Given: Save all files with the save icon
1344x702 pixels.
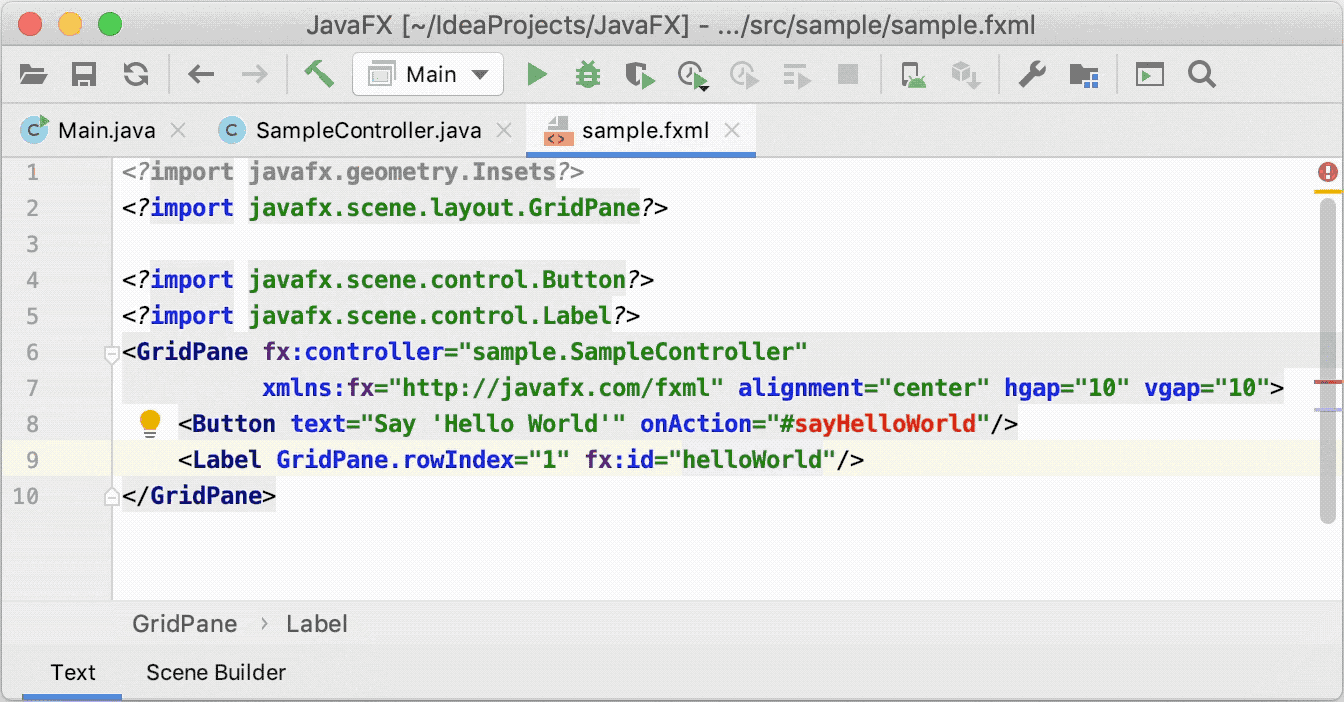Looking at the screenshot, I should coord(84,74).
